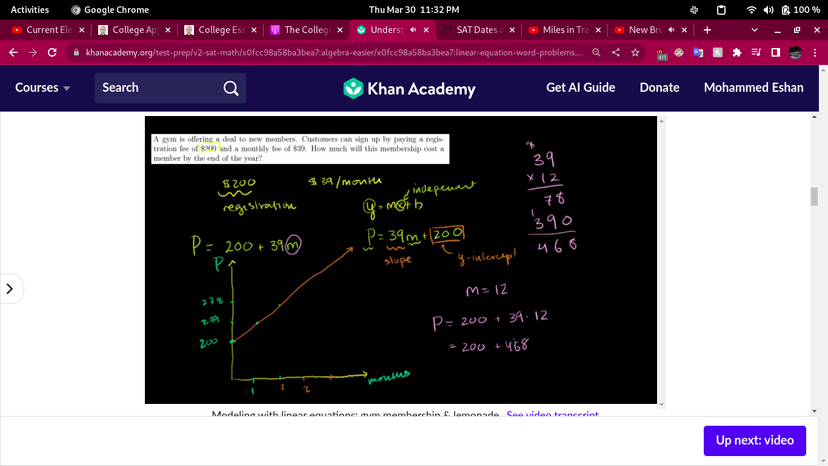Click Up next: video button
This screenshot has width=828, height=466.
(x=754, y=440)
